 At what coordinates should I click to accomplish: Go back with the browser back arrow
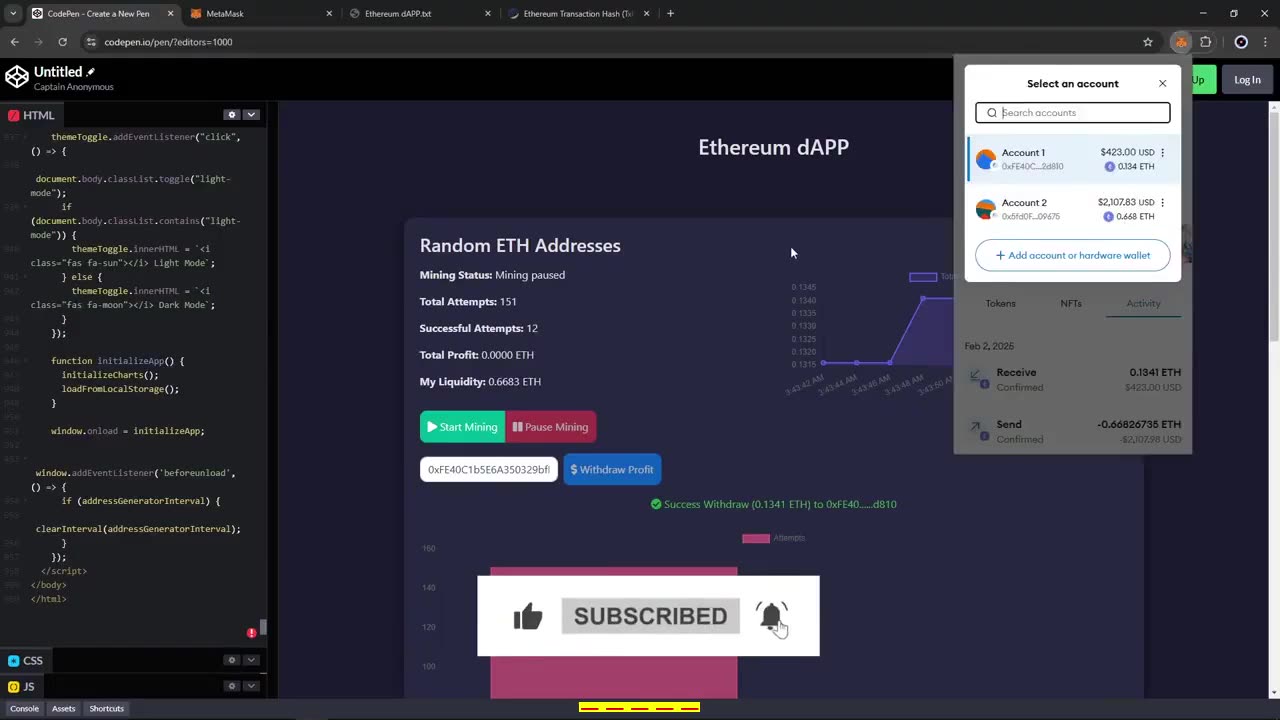click(x=14, y=42)
